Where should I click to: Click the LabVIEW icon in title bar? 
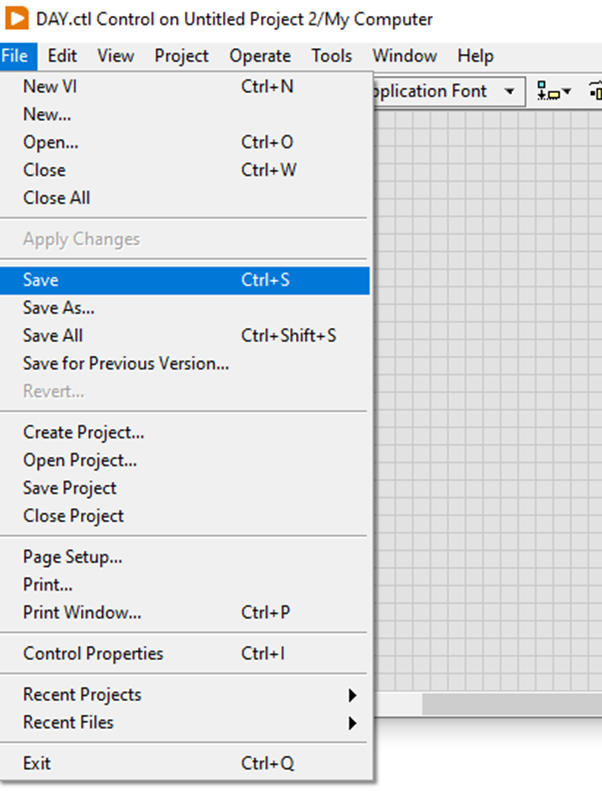(18, 19)
